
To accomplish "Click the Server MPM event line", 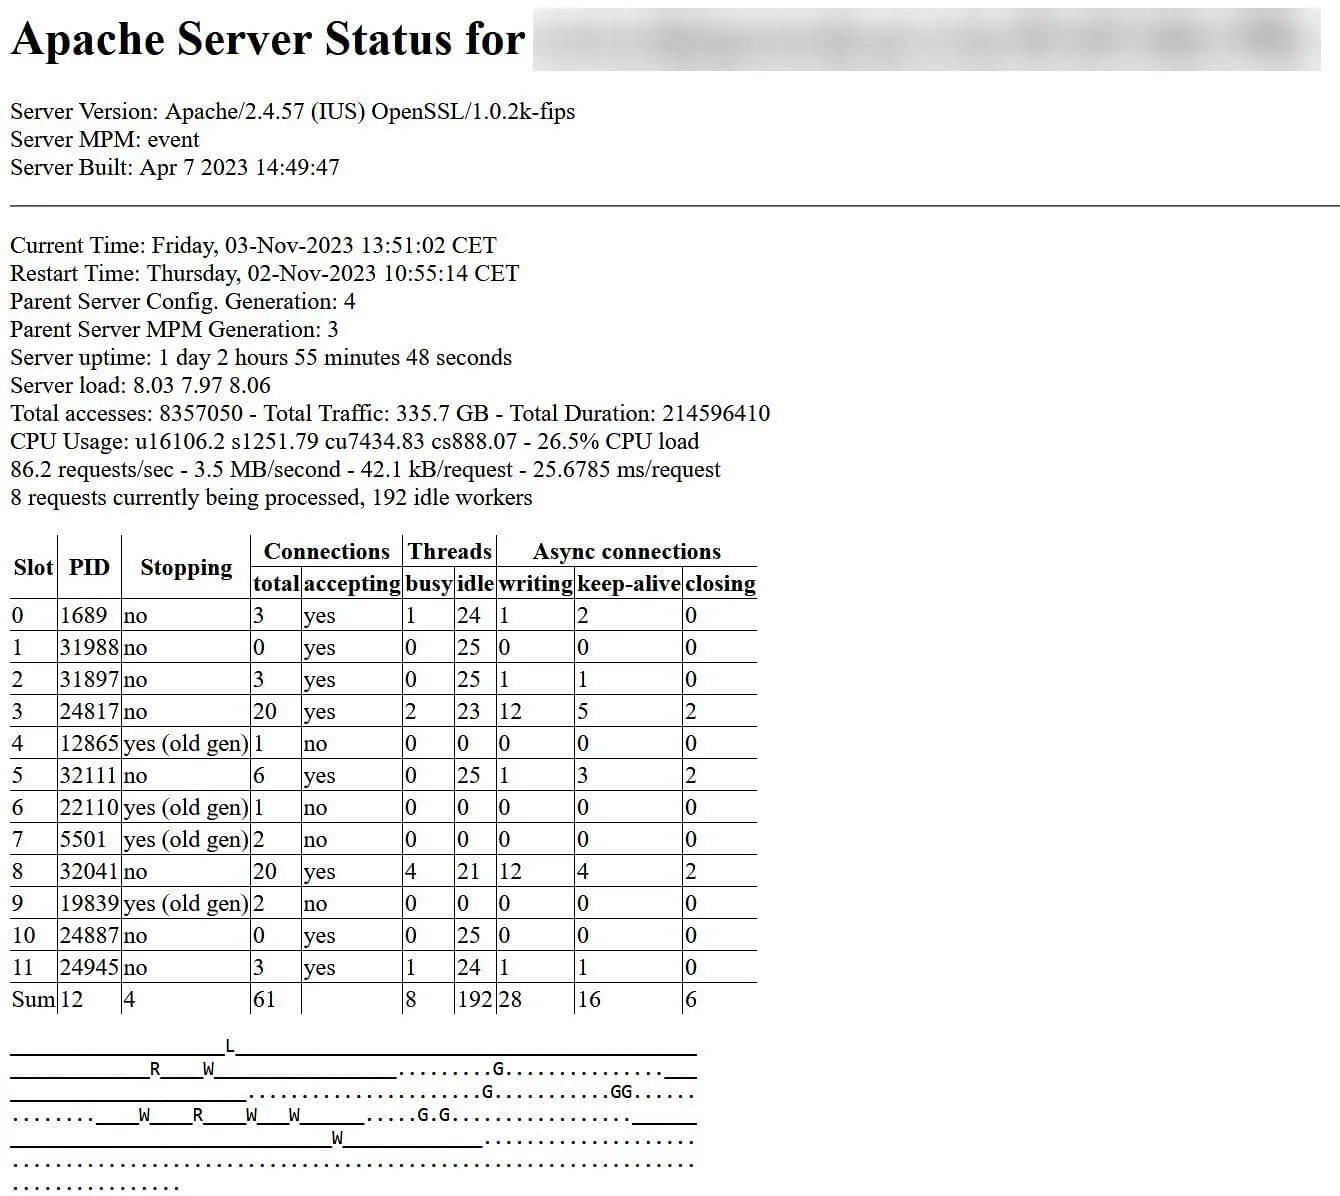I will click(x=104, y=139).
